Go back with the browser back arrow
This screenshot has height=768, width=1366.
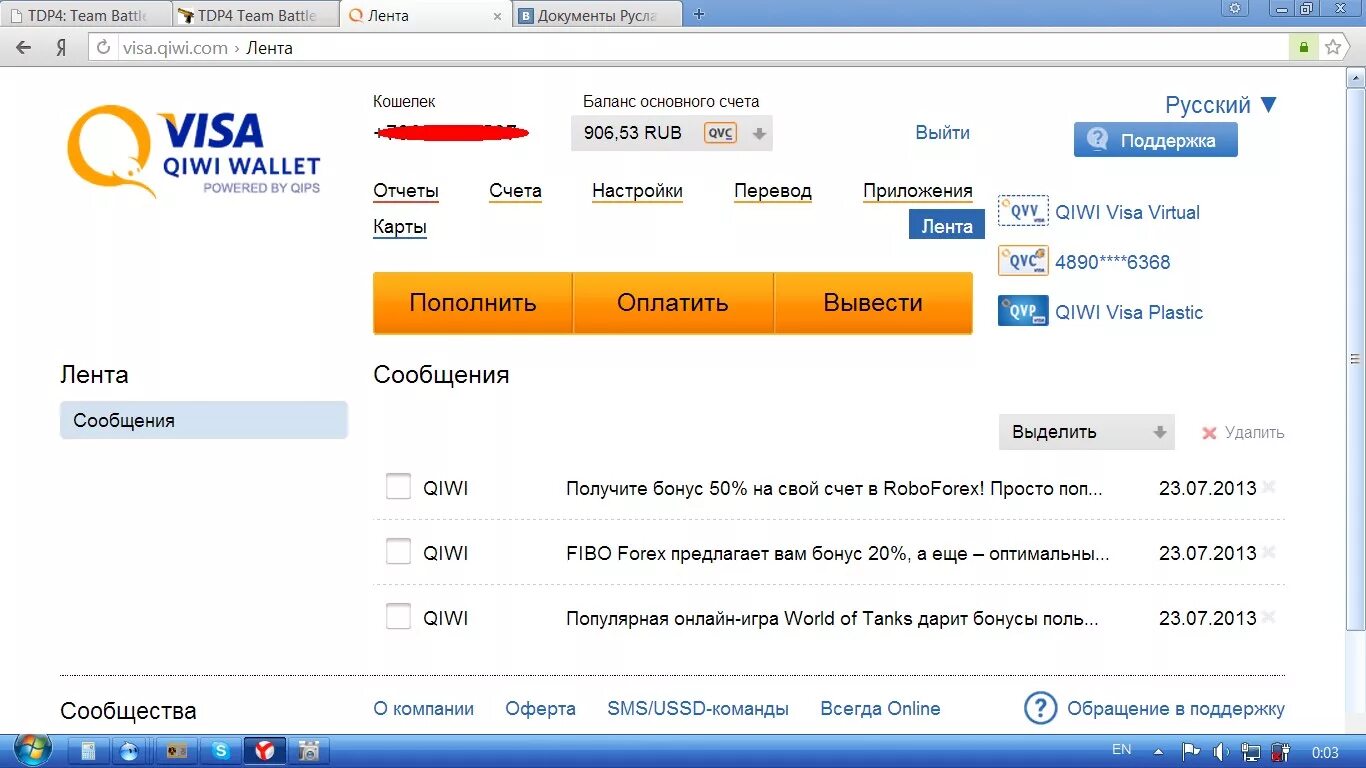coord(24,47)
